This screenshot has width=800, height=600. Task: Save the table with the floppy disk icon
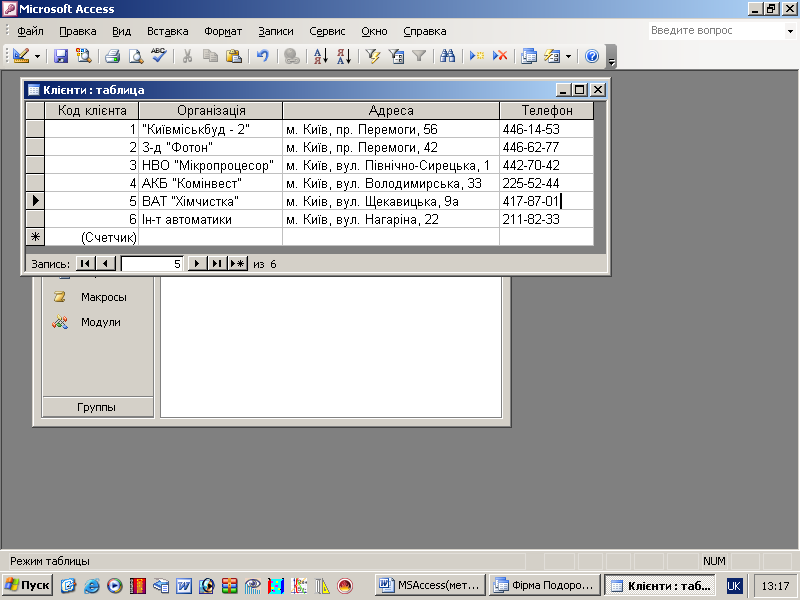click(61, 56)
